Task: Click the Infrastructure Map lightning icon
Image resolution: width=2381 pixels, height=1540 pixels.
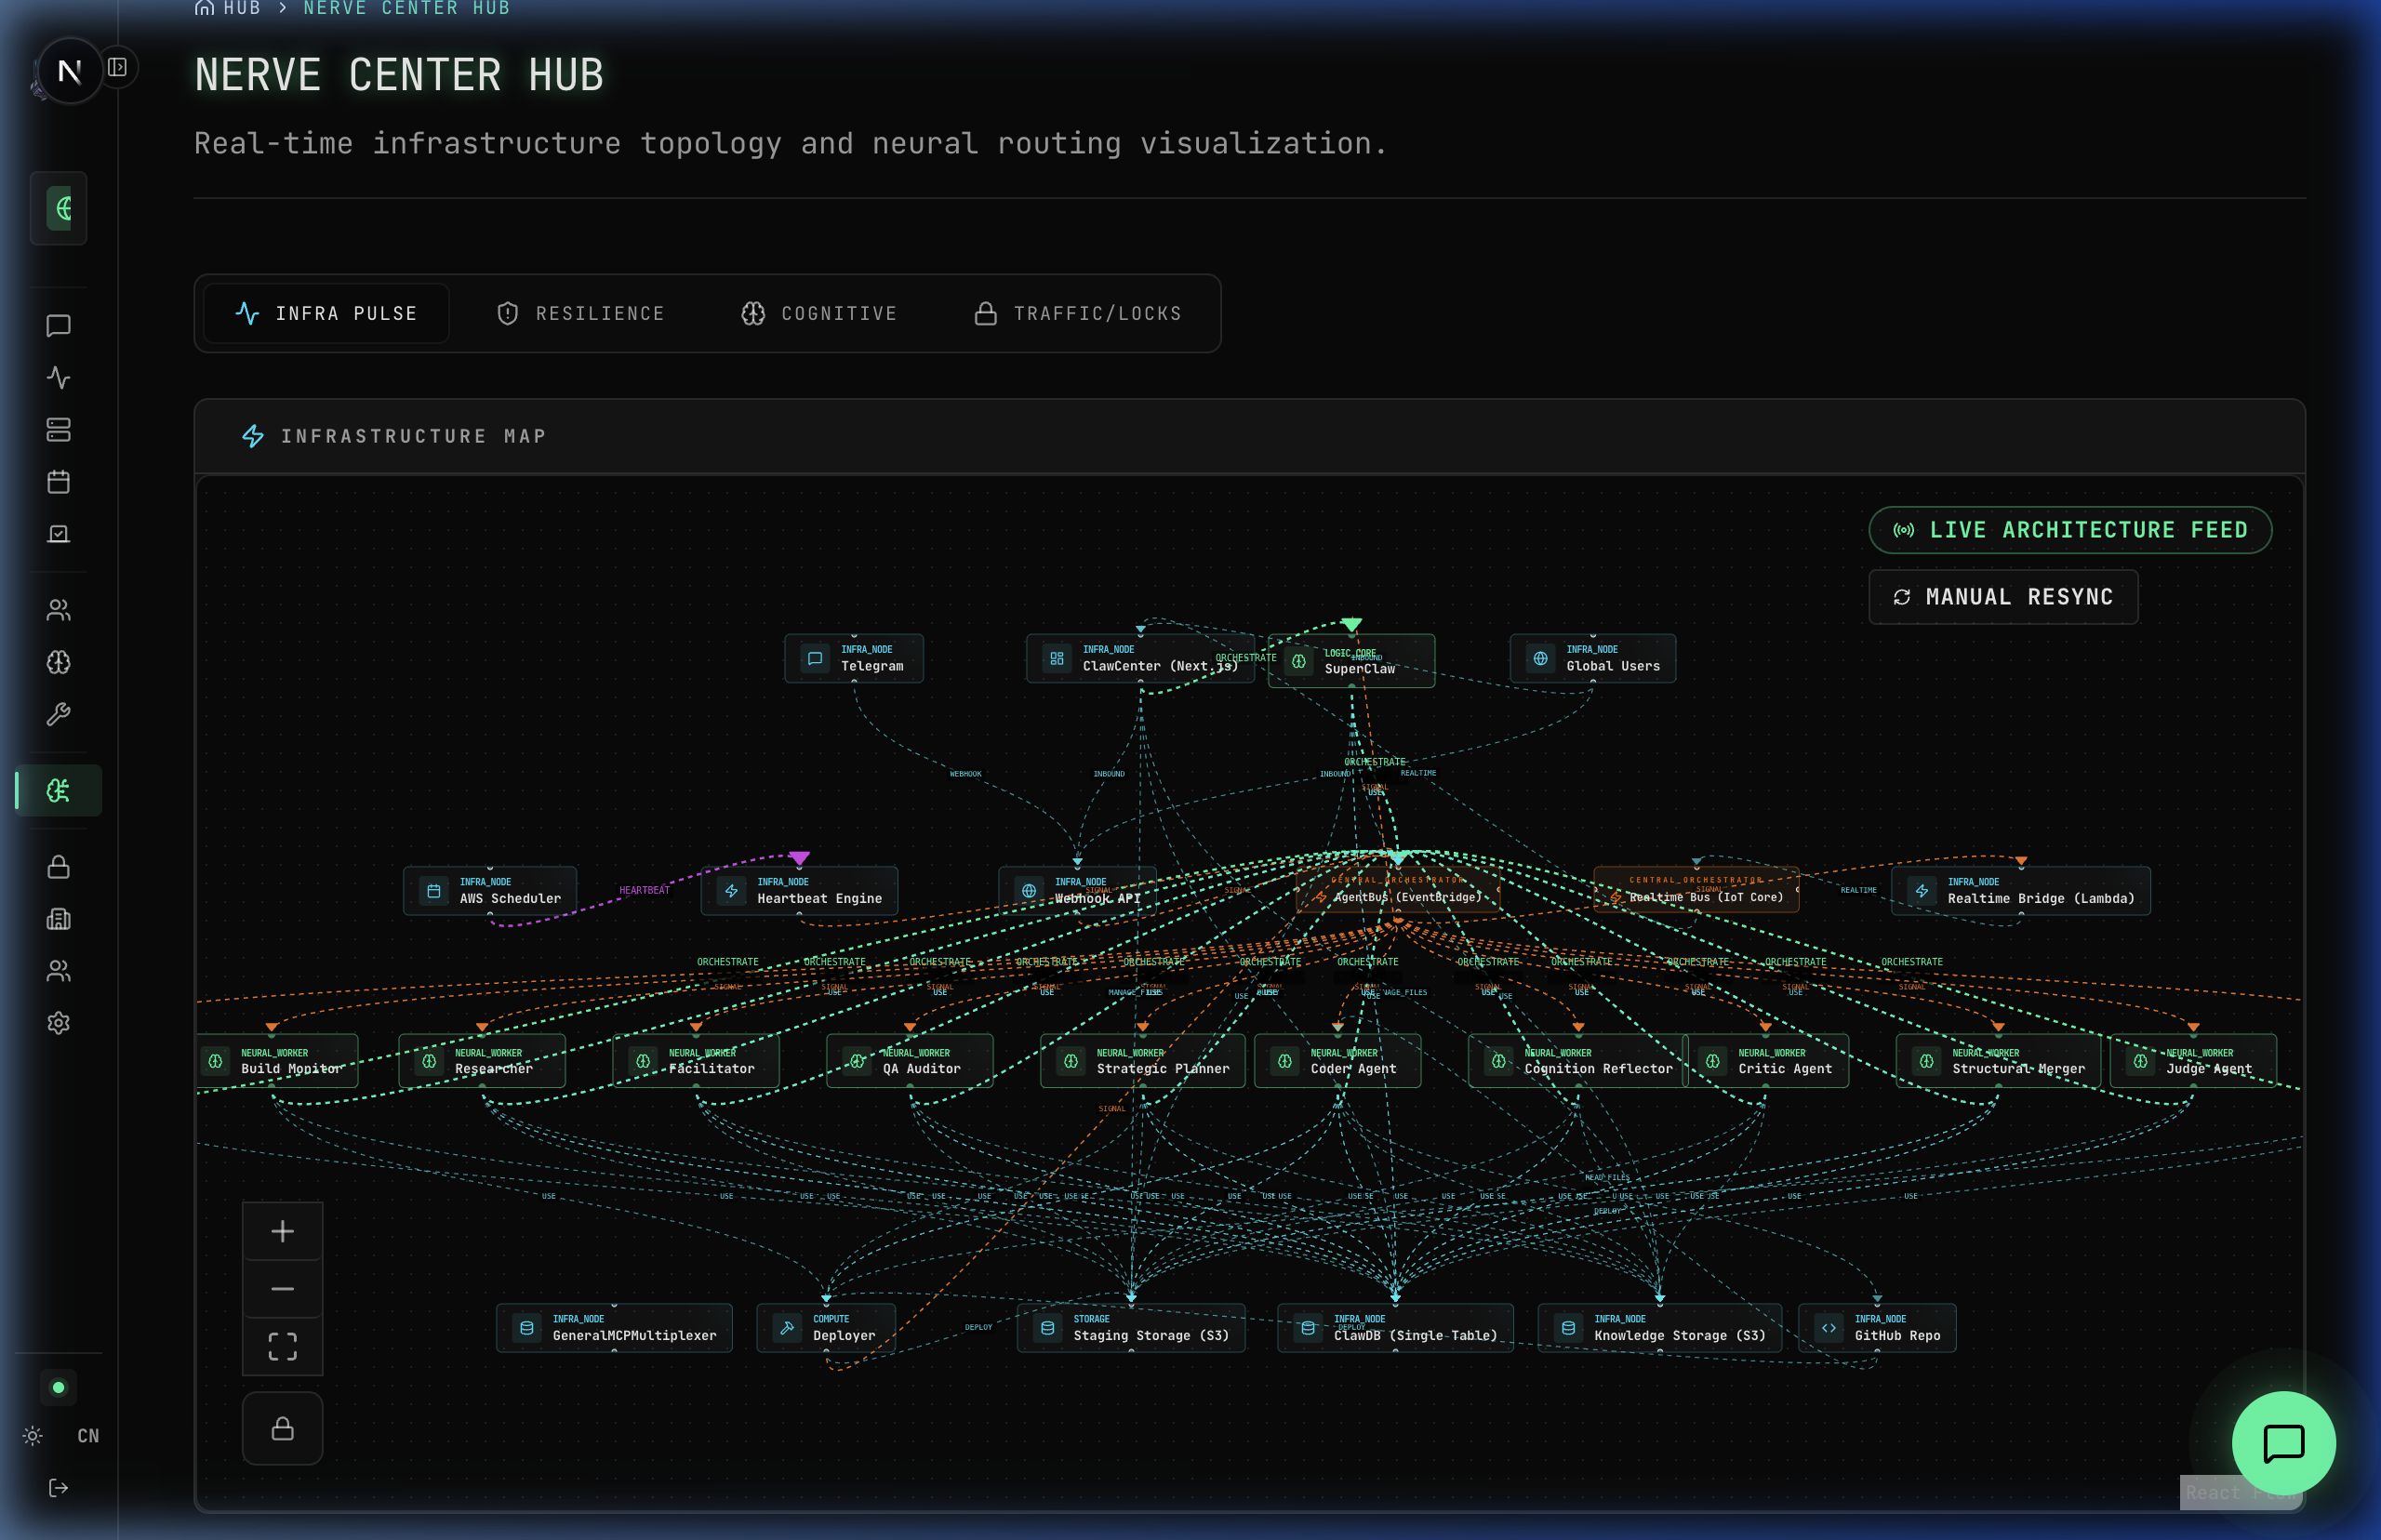Action: 253,436
